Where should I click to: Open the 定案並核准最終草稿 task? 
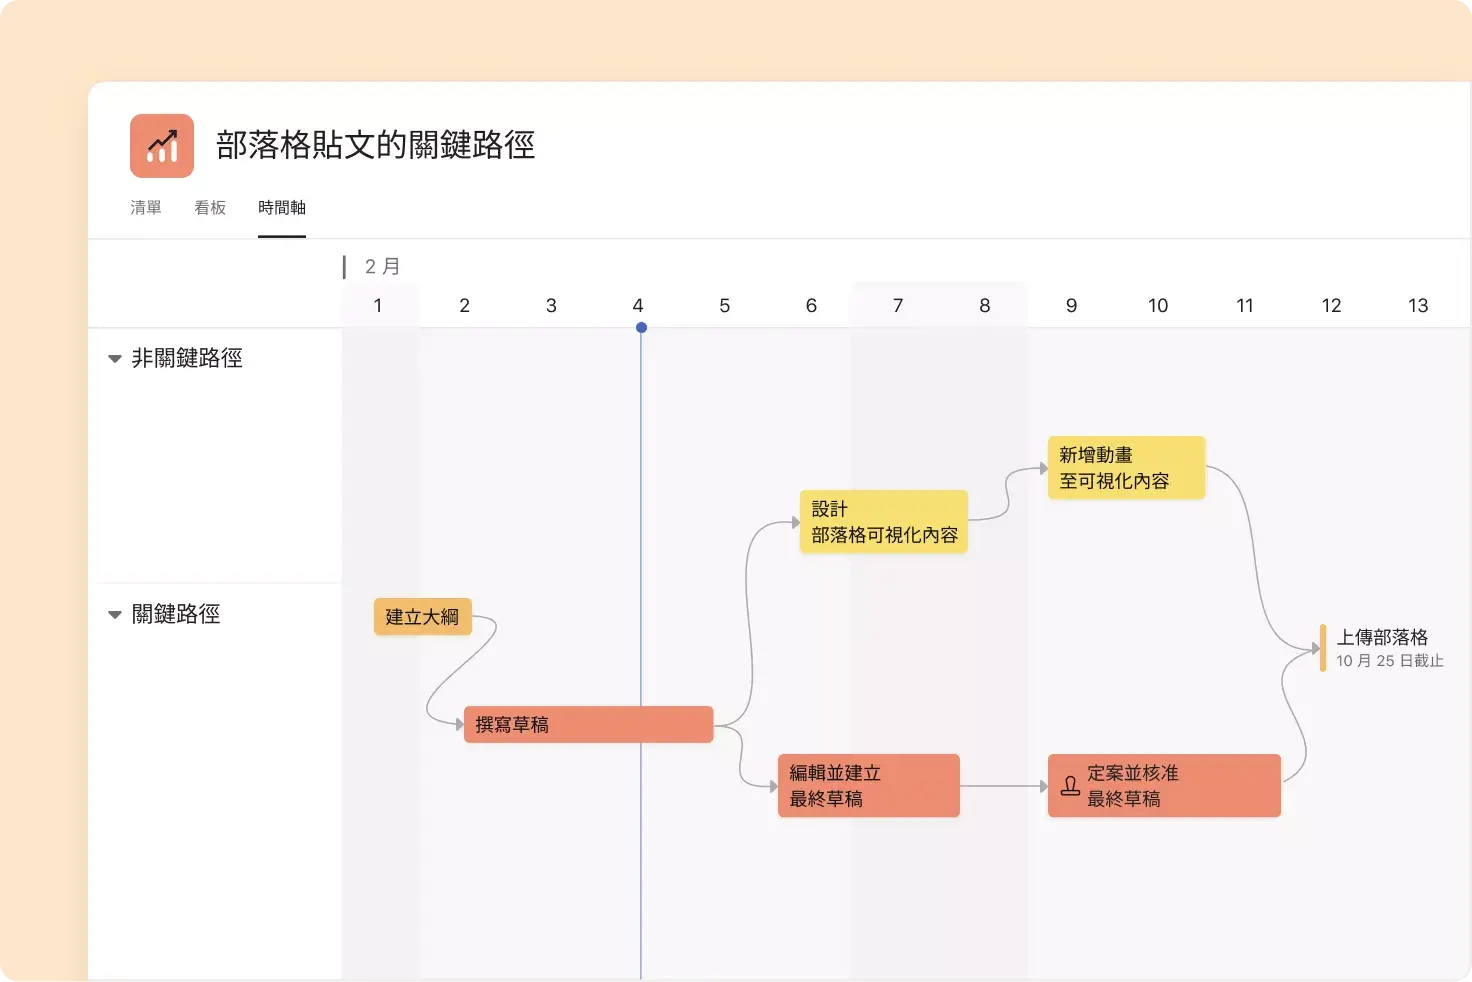pos(1164,785)
